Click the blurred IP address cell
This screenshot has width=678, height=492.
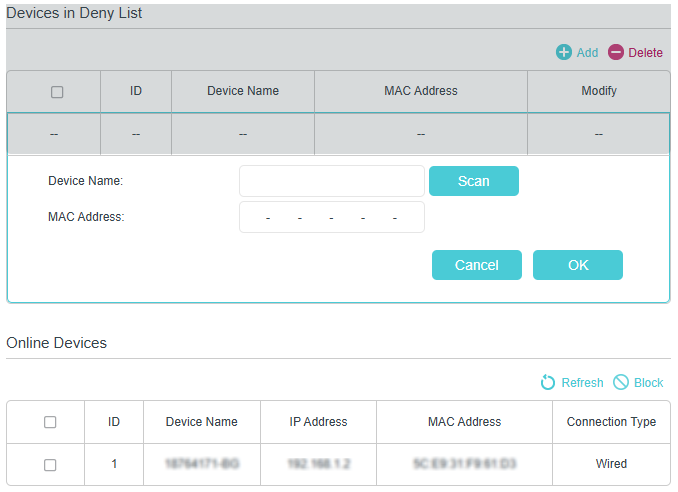tap(318, 464)
